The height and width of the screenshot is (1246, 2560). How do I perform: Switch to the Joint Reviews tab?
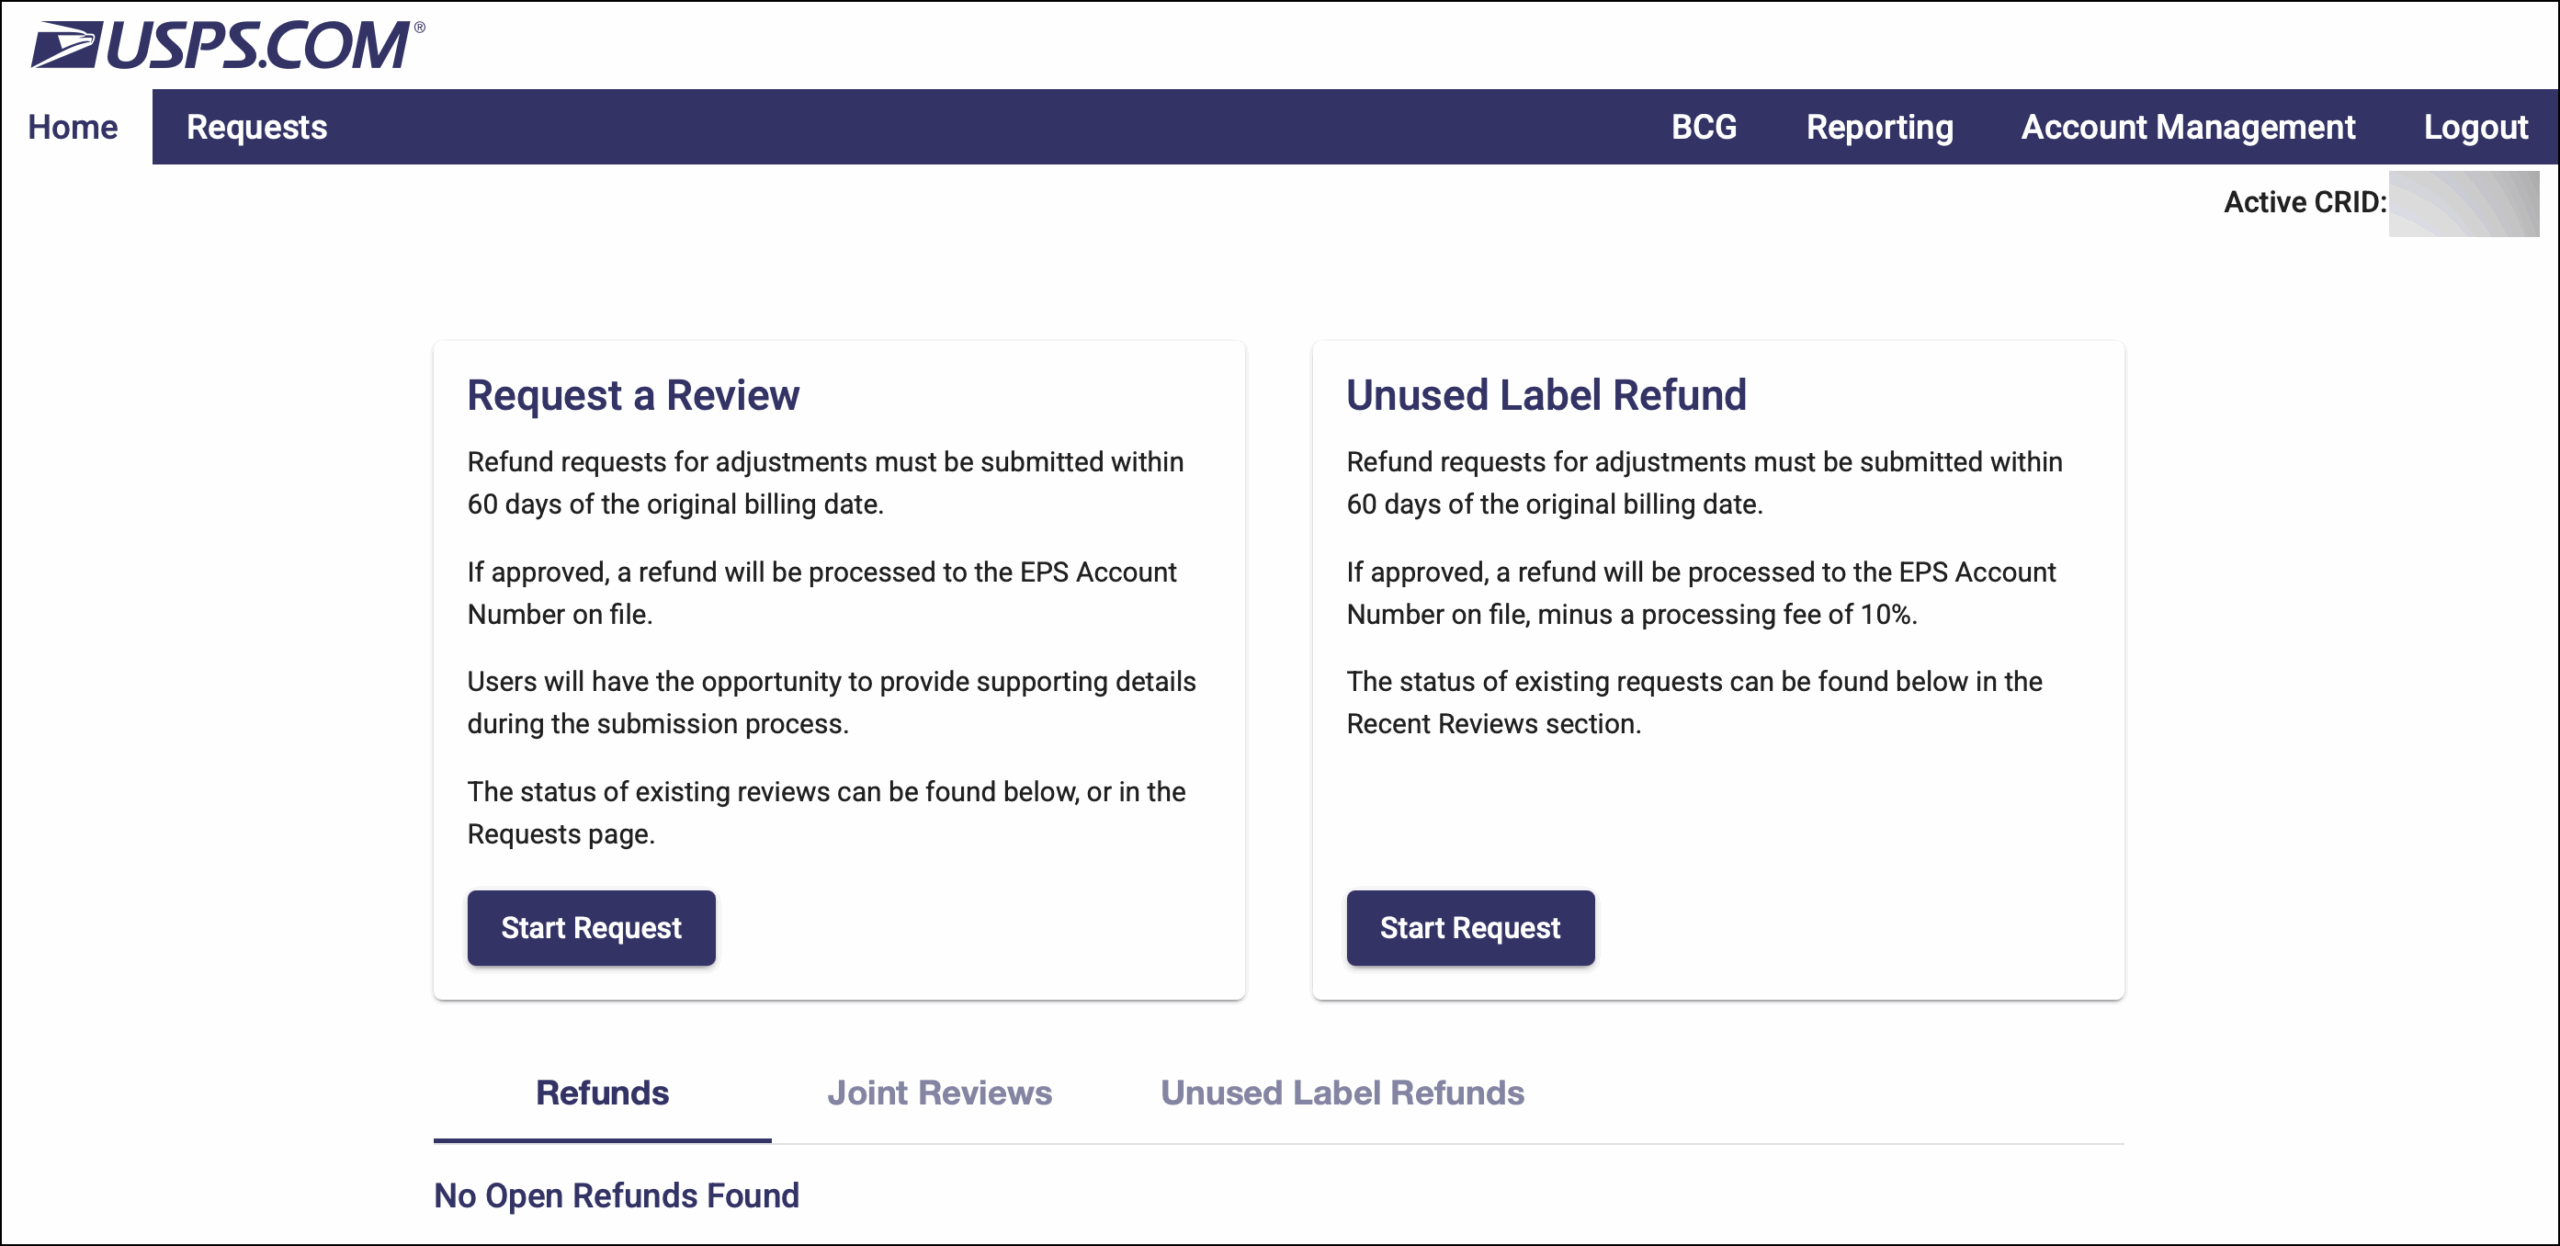pyautogui.click(x=938, y=1093)
